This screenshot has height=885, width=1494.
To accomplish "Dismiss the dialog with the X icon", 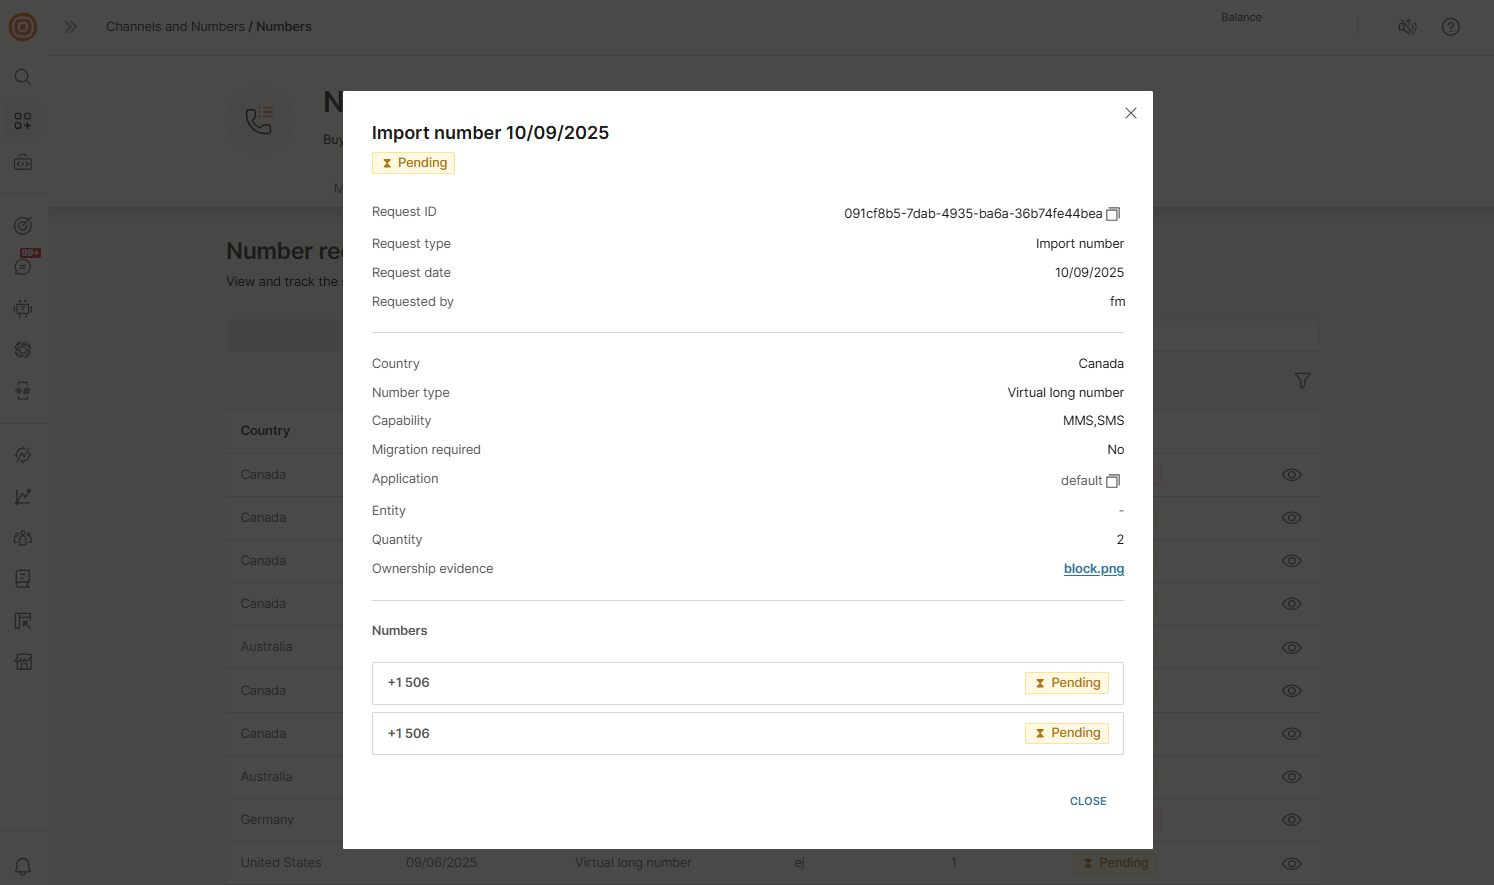I will click(x=1130, y=113).
